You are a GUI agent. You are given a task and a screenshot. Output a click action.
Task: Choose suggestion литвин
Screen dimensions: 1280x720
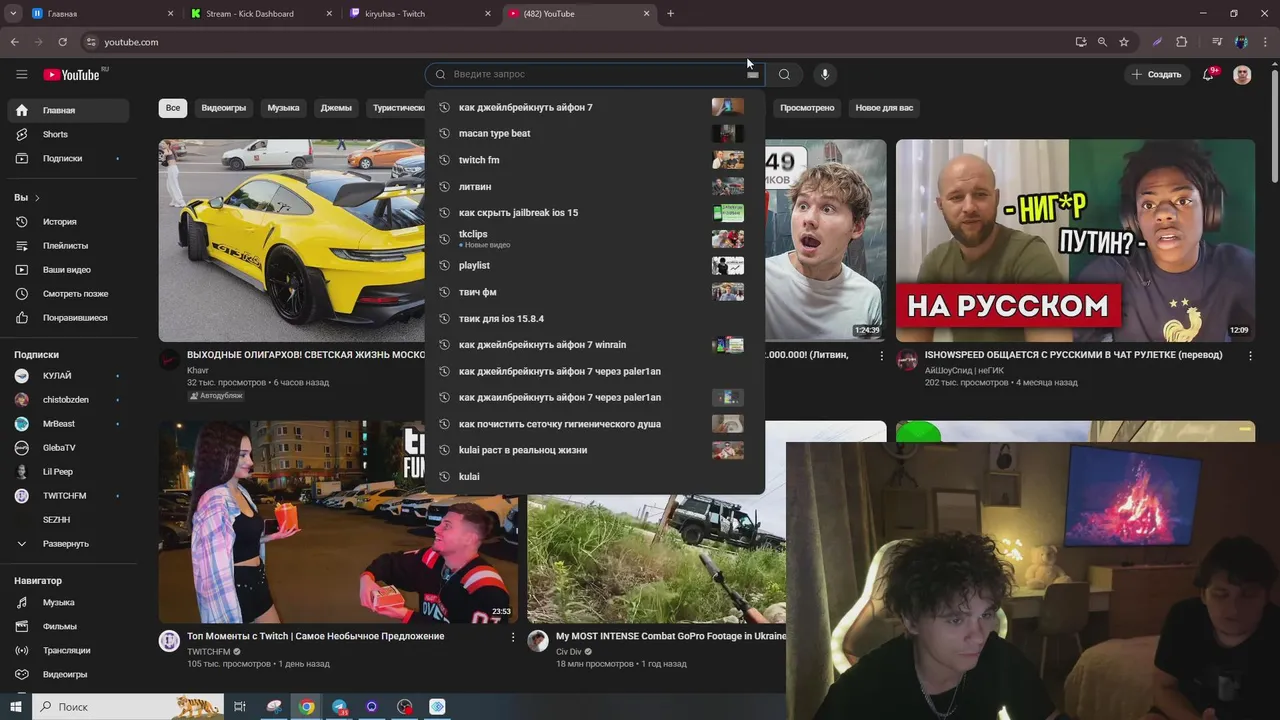click(x=595, y=186)
